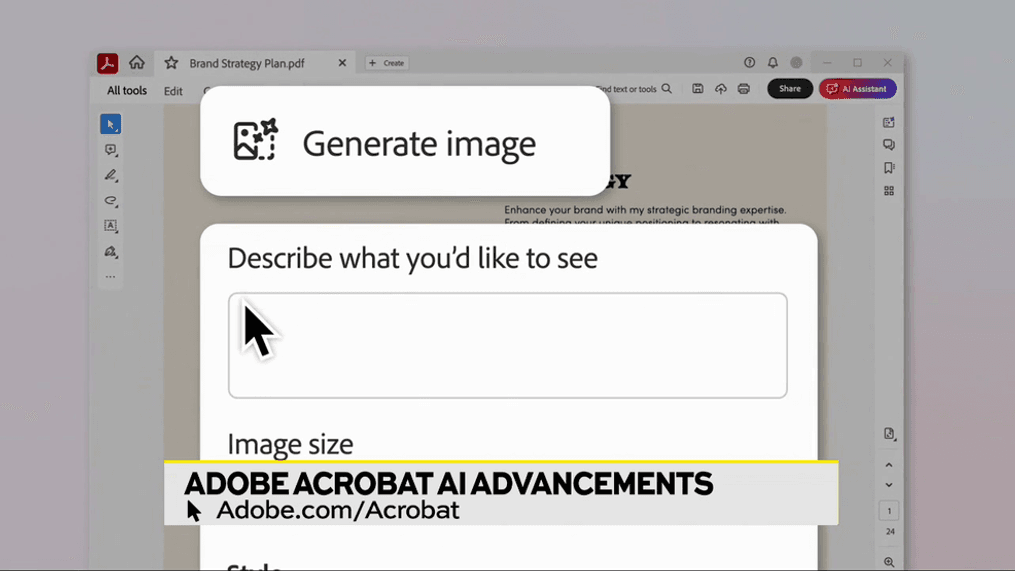Click the image description text box
Image resolution: width=1015 pixels, height=571 pixels.
point(508,345)
